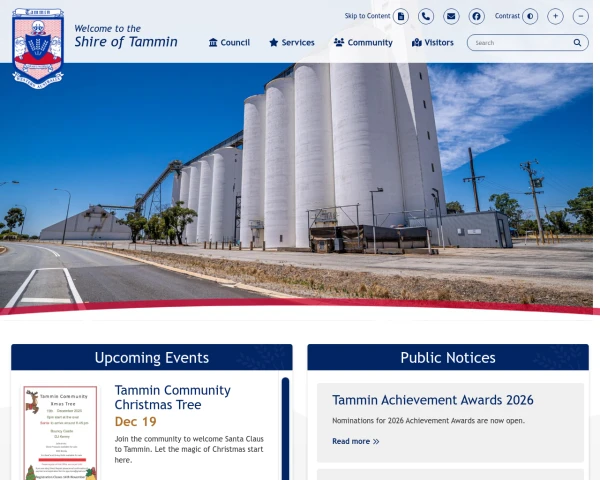
Task: Click the Visitors map icon
Action: pos(416,42)
